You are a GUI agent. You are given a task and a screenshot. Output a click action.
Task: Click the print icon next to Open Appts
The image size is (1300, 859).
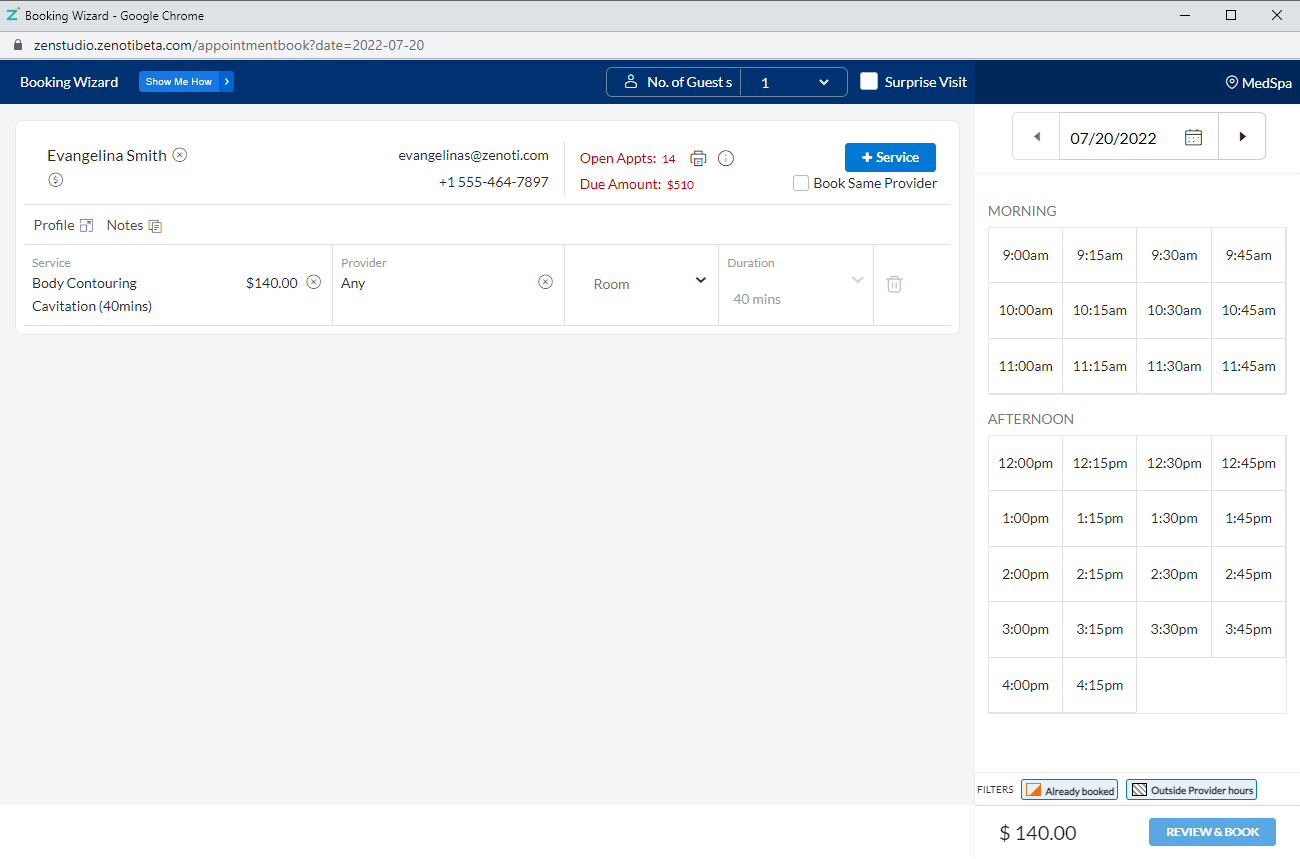pyautogui.click(x=697, y=158)
